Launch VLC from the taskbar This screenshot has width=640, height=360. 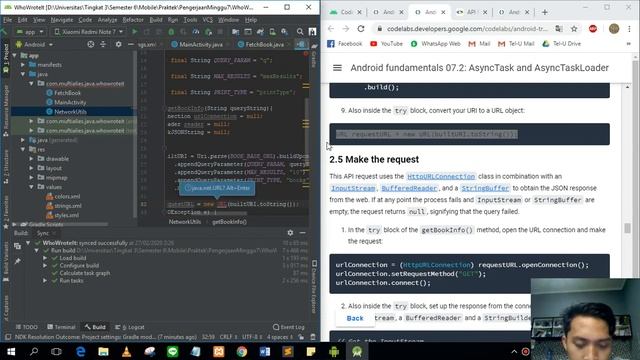tap(127, 351)
